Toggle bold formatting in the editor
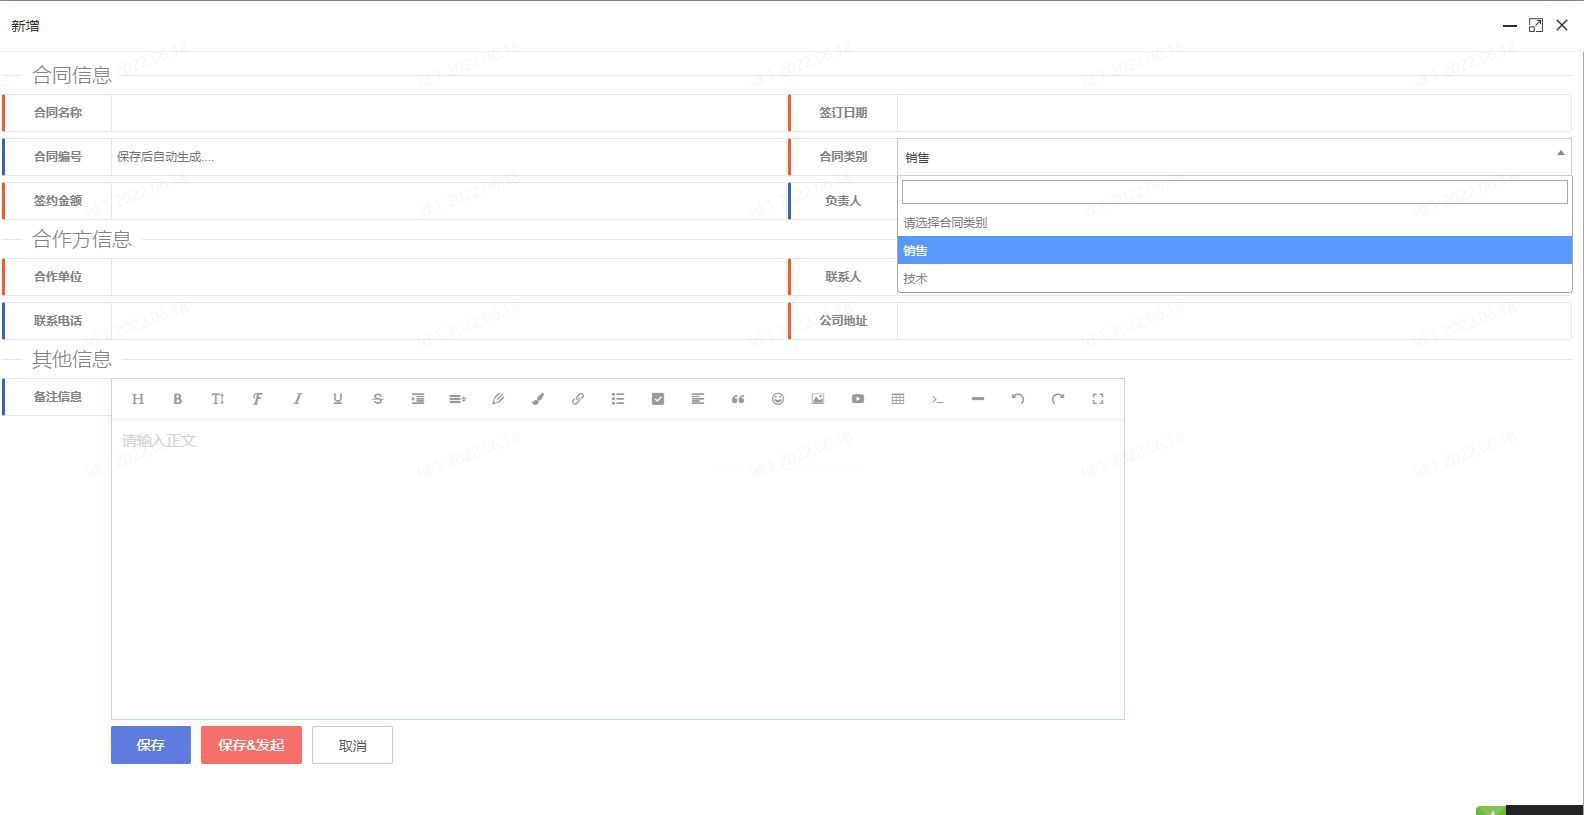The image size is (1584, 815). (178, 399)
